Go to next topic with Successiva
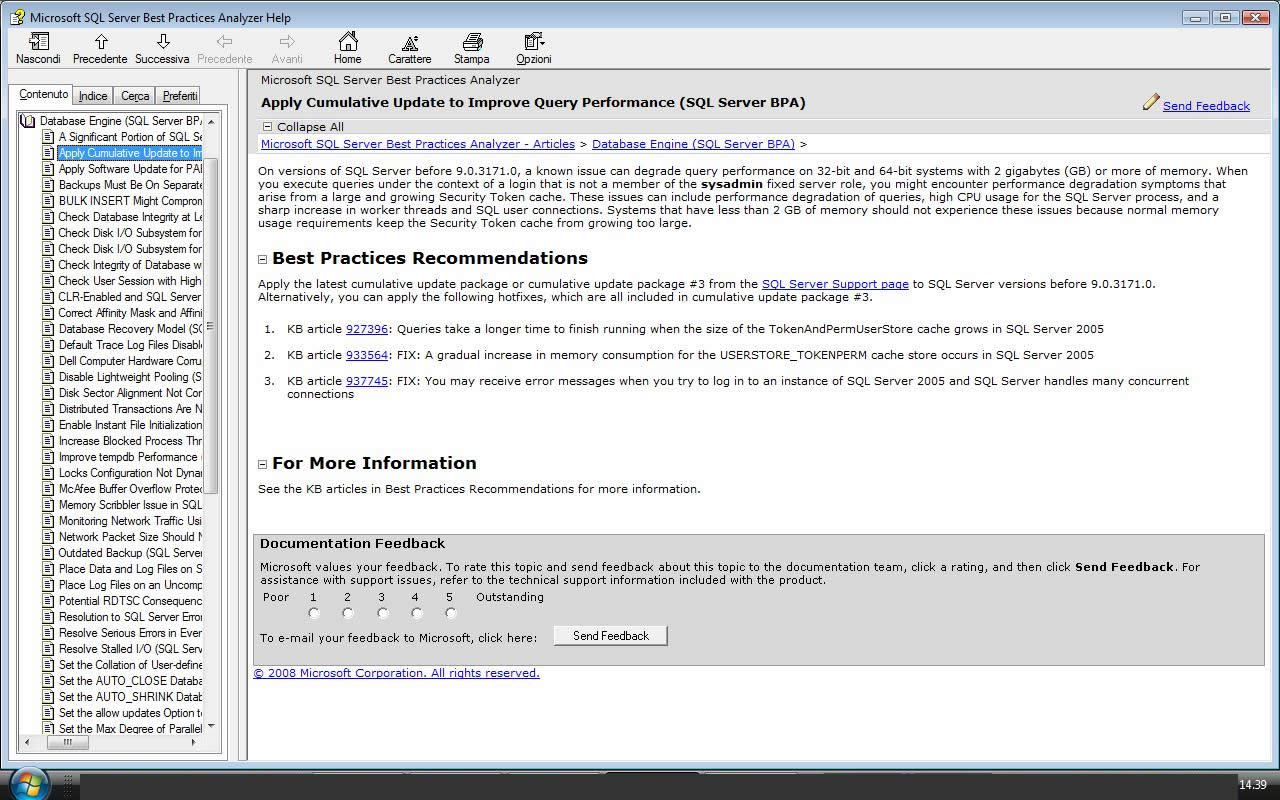Viewport: 1280px width, 800px height. (x=162, y=48)
